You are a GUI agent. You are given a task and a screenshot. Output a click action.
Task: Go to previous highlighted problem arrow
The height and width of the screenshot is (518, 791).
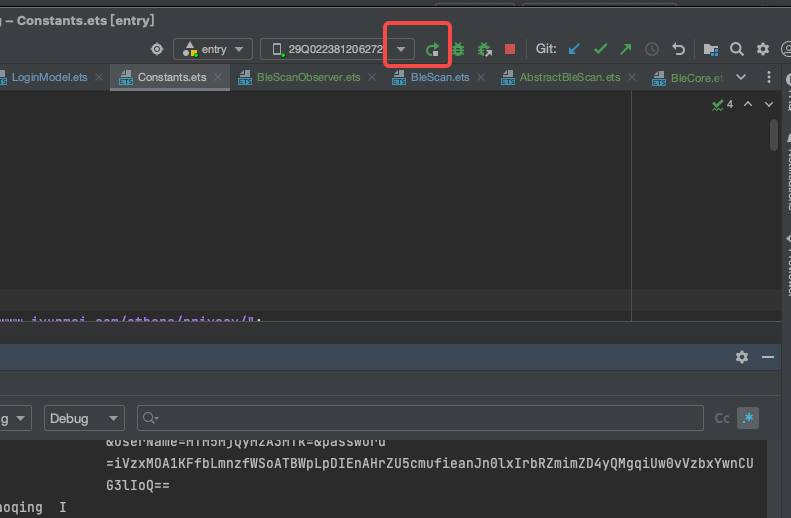[748, 104]
